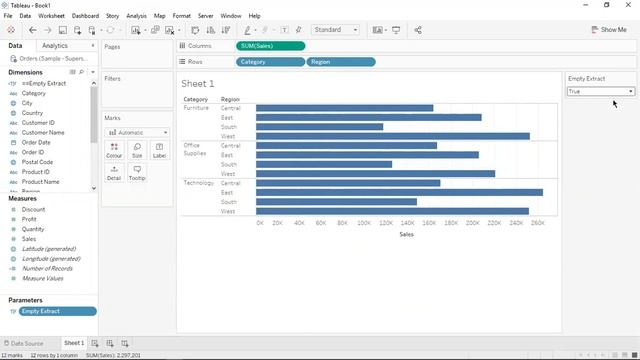The width and height of the screenshot is (640, 360).
Task: Click the Sort ascending icon
Action: (211, 30)
